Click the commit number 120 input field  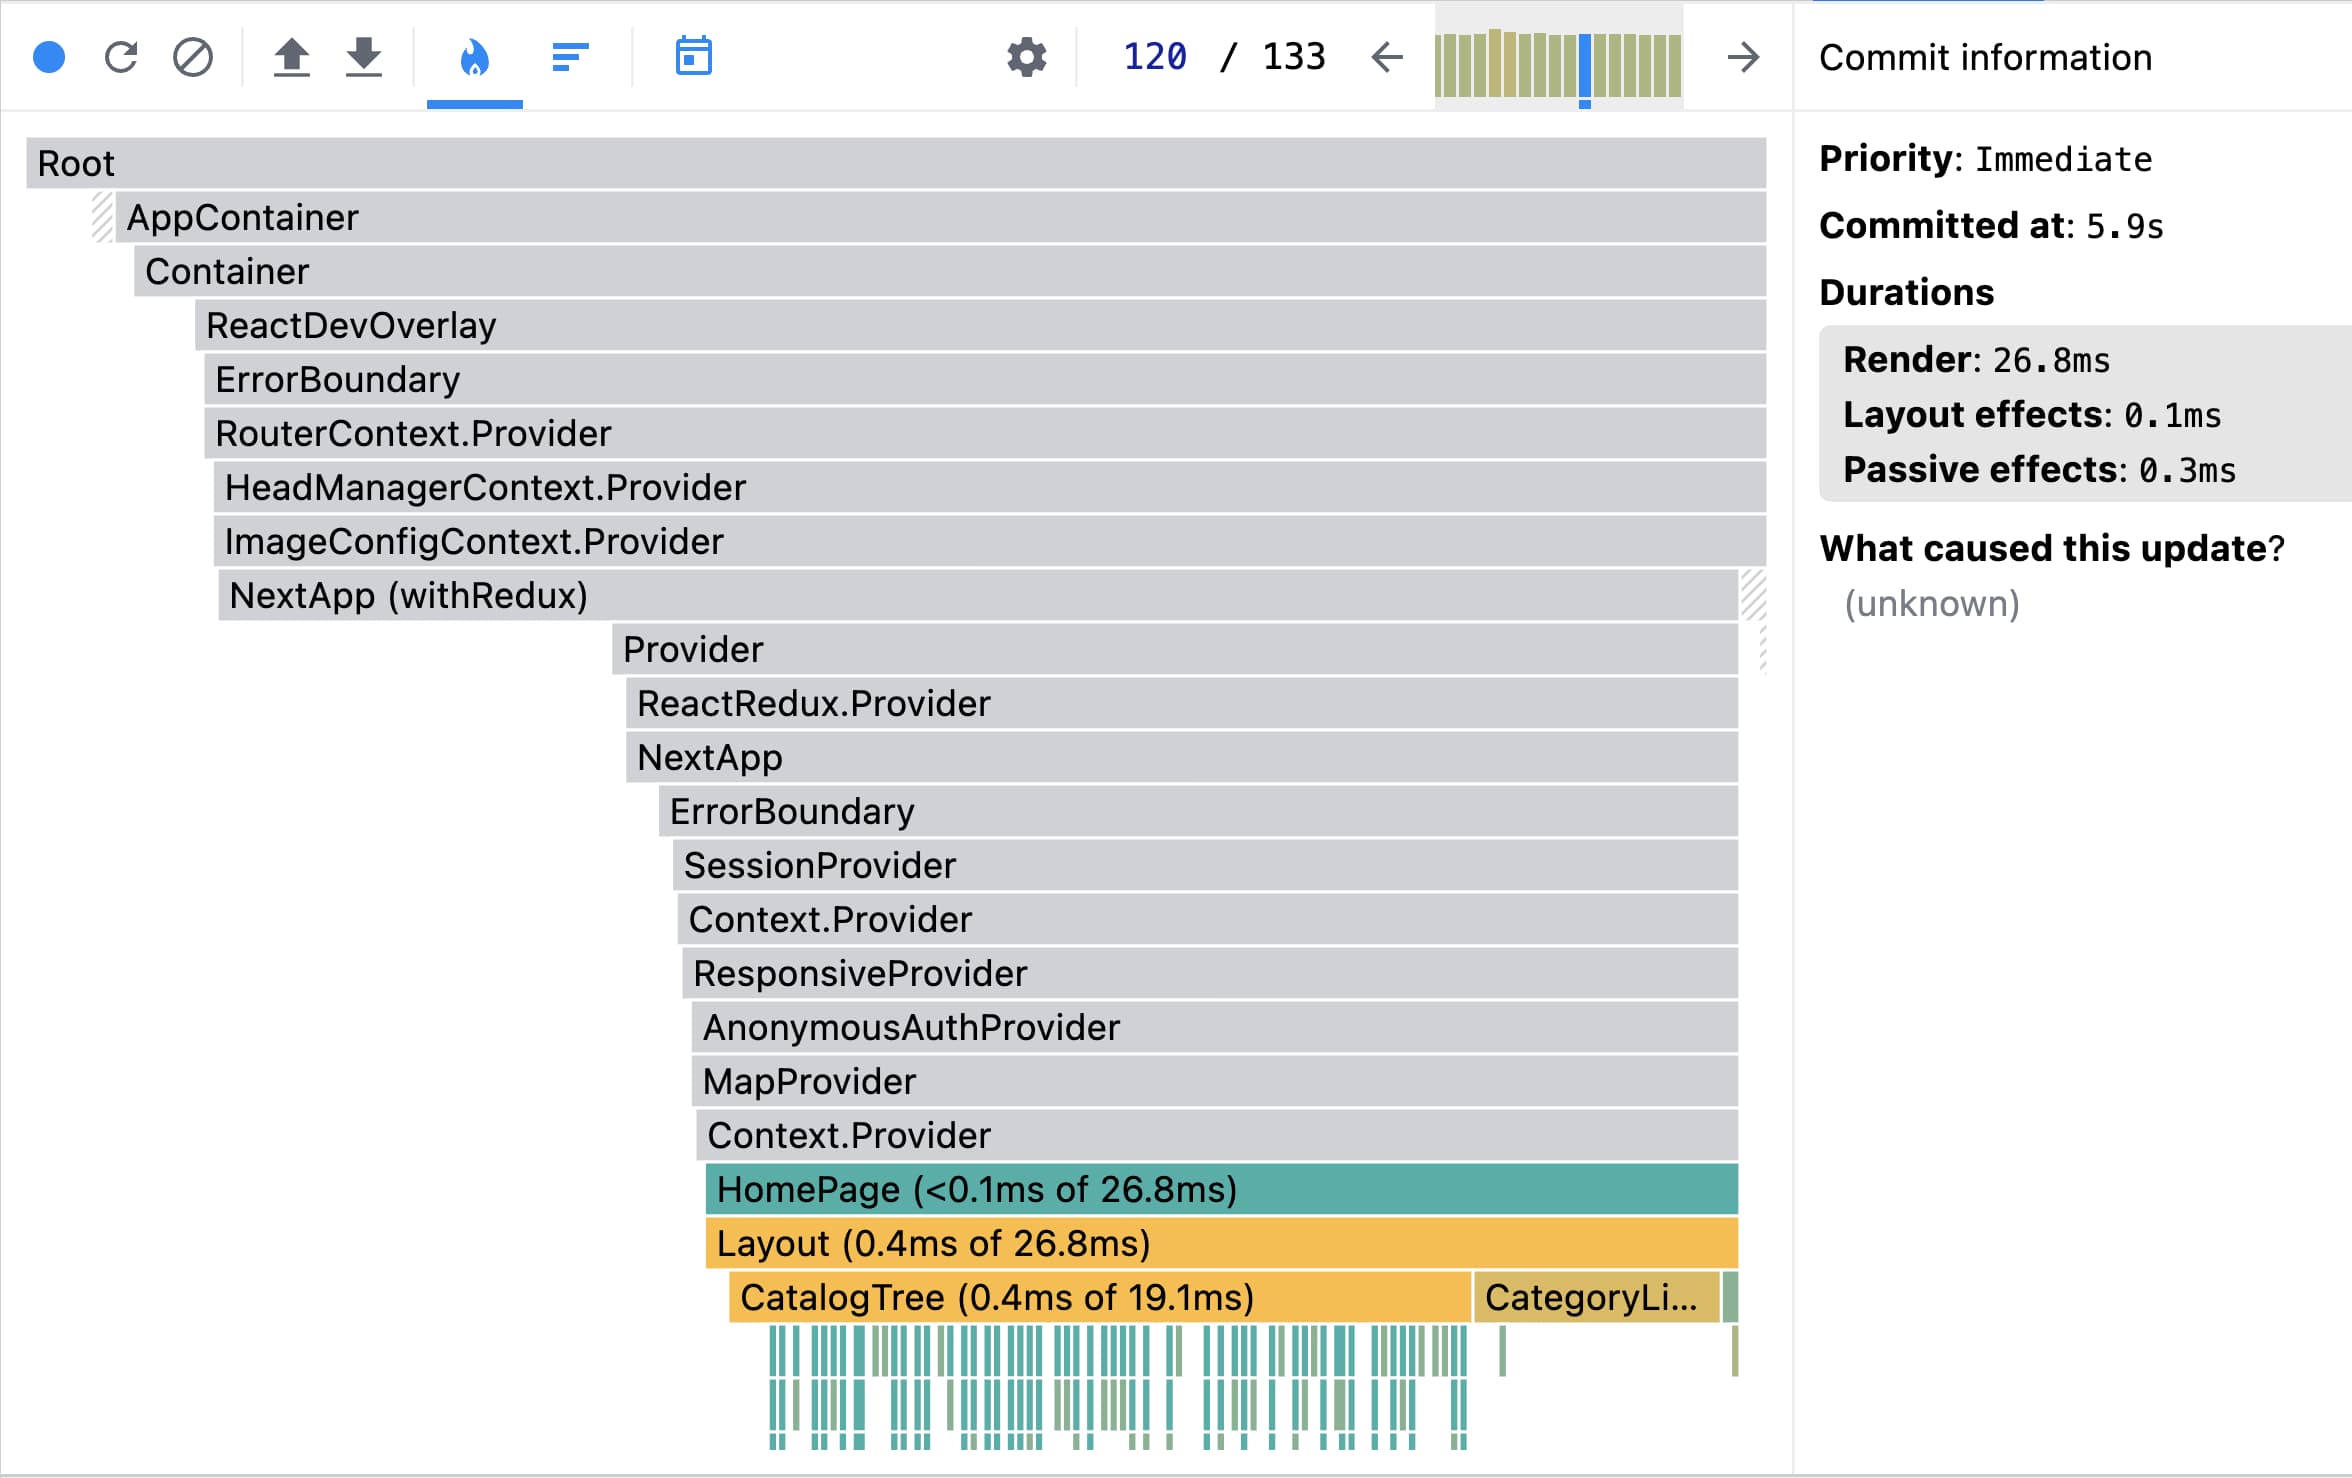(1155, 57)
